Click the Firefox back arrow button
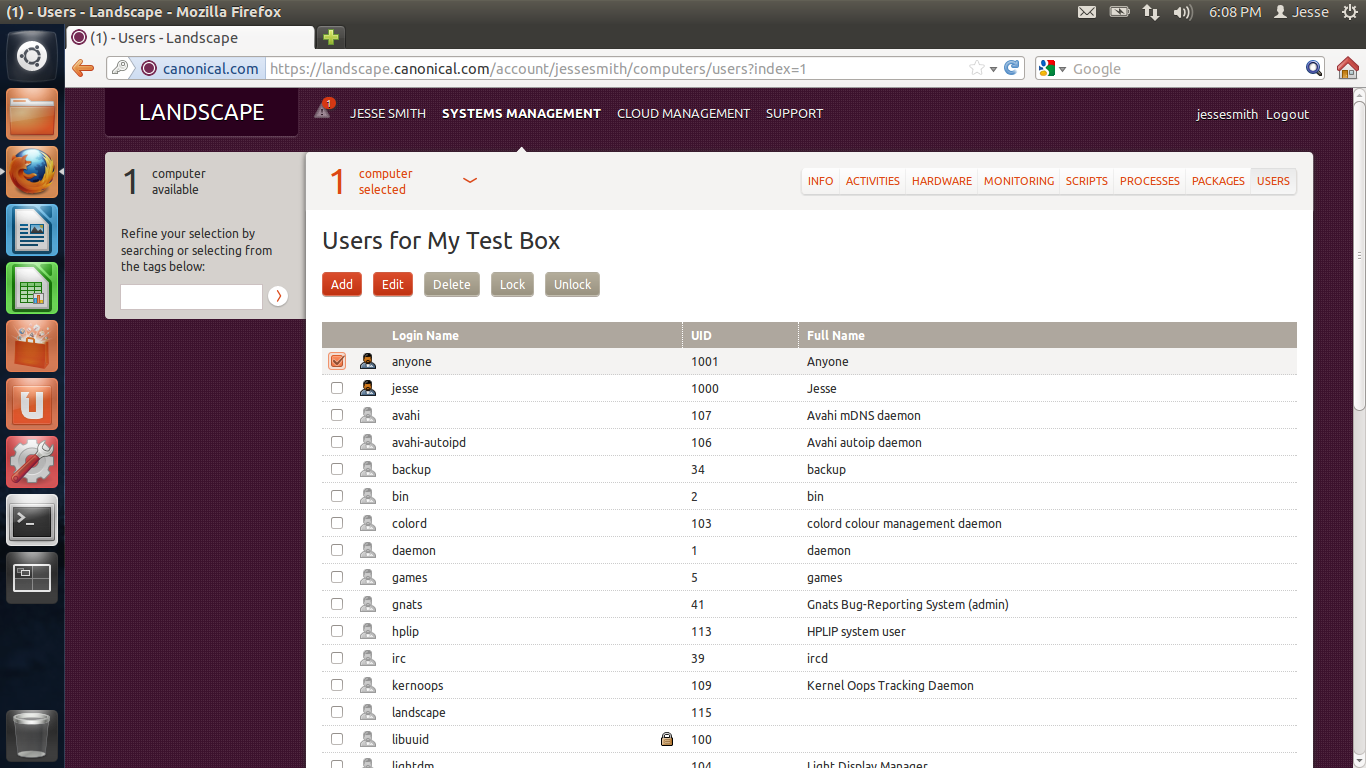Image resolution: width=1366 pixels, height=768 pixels. [83, 69]
